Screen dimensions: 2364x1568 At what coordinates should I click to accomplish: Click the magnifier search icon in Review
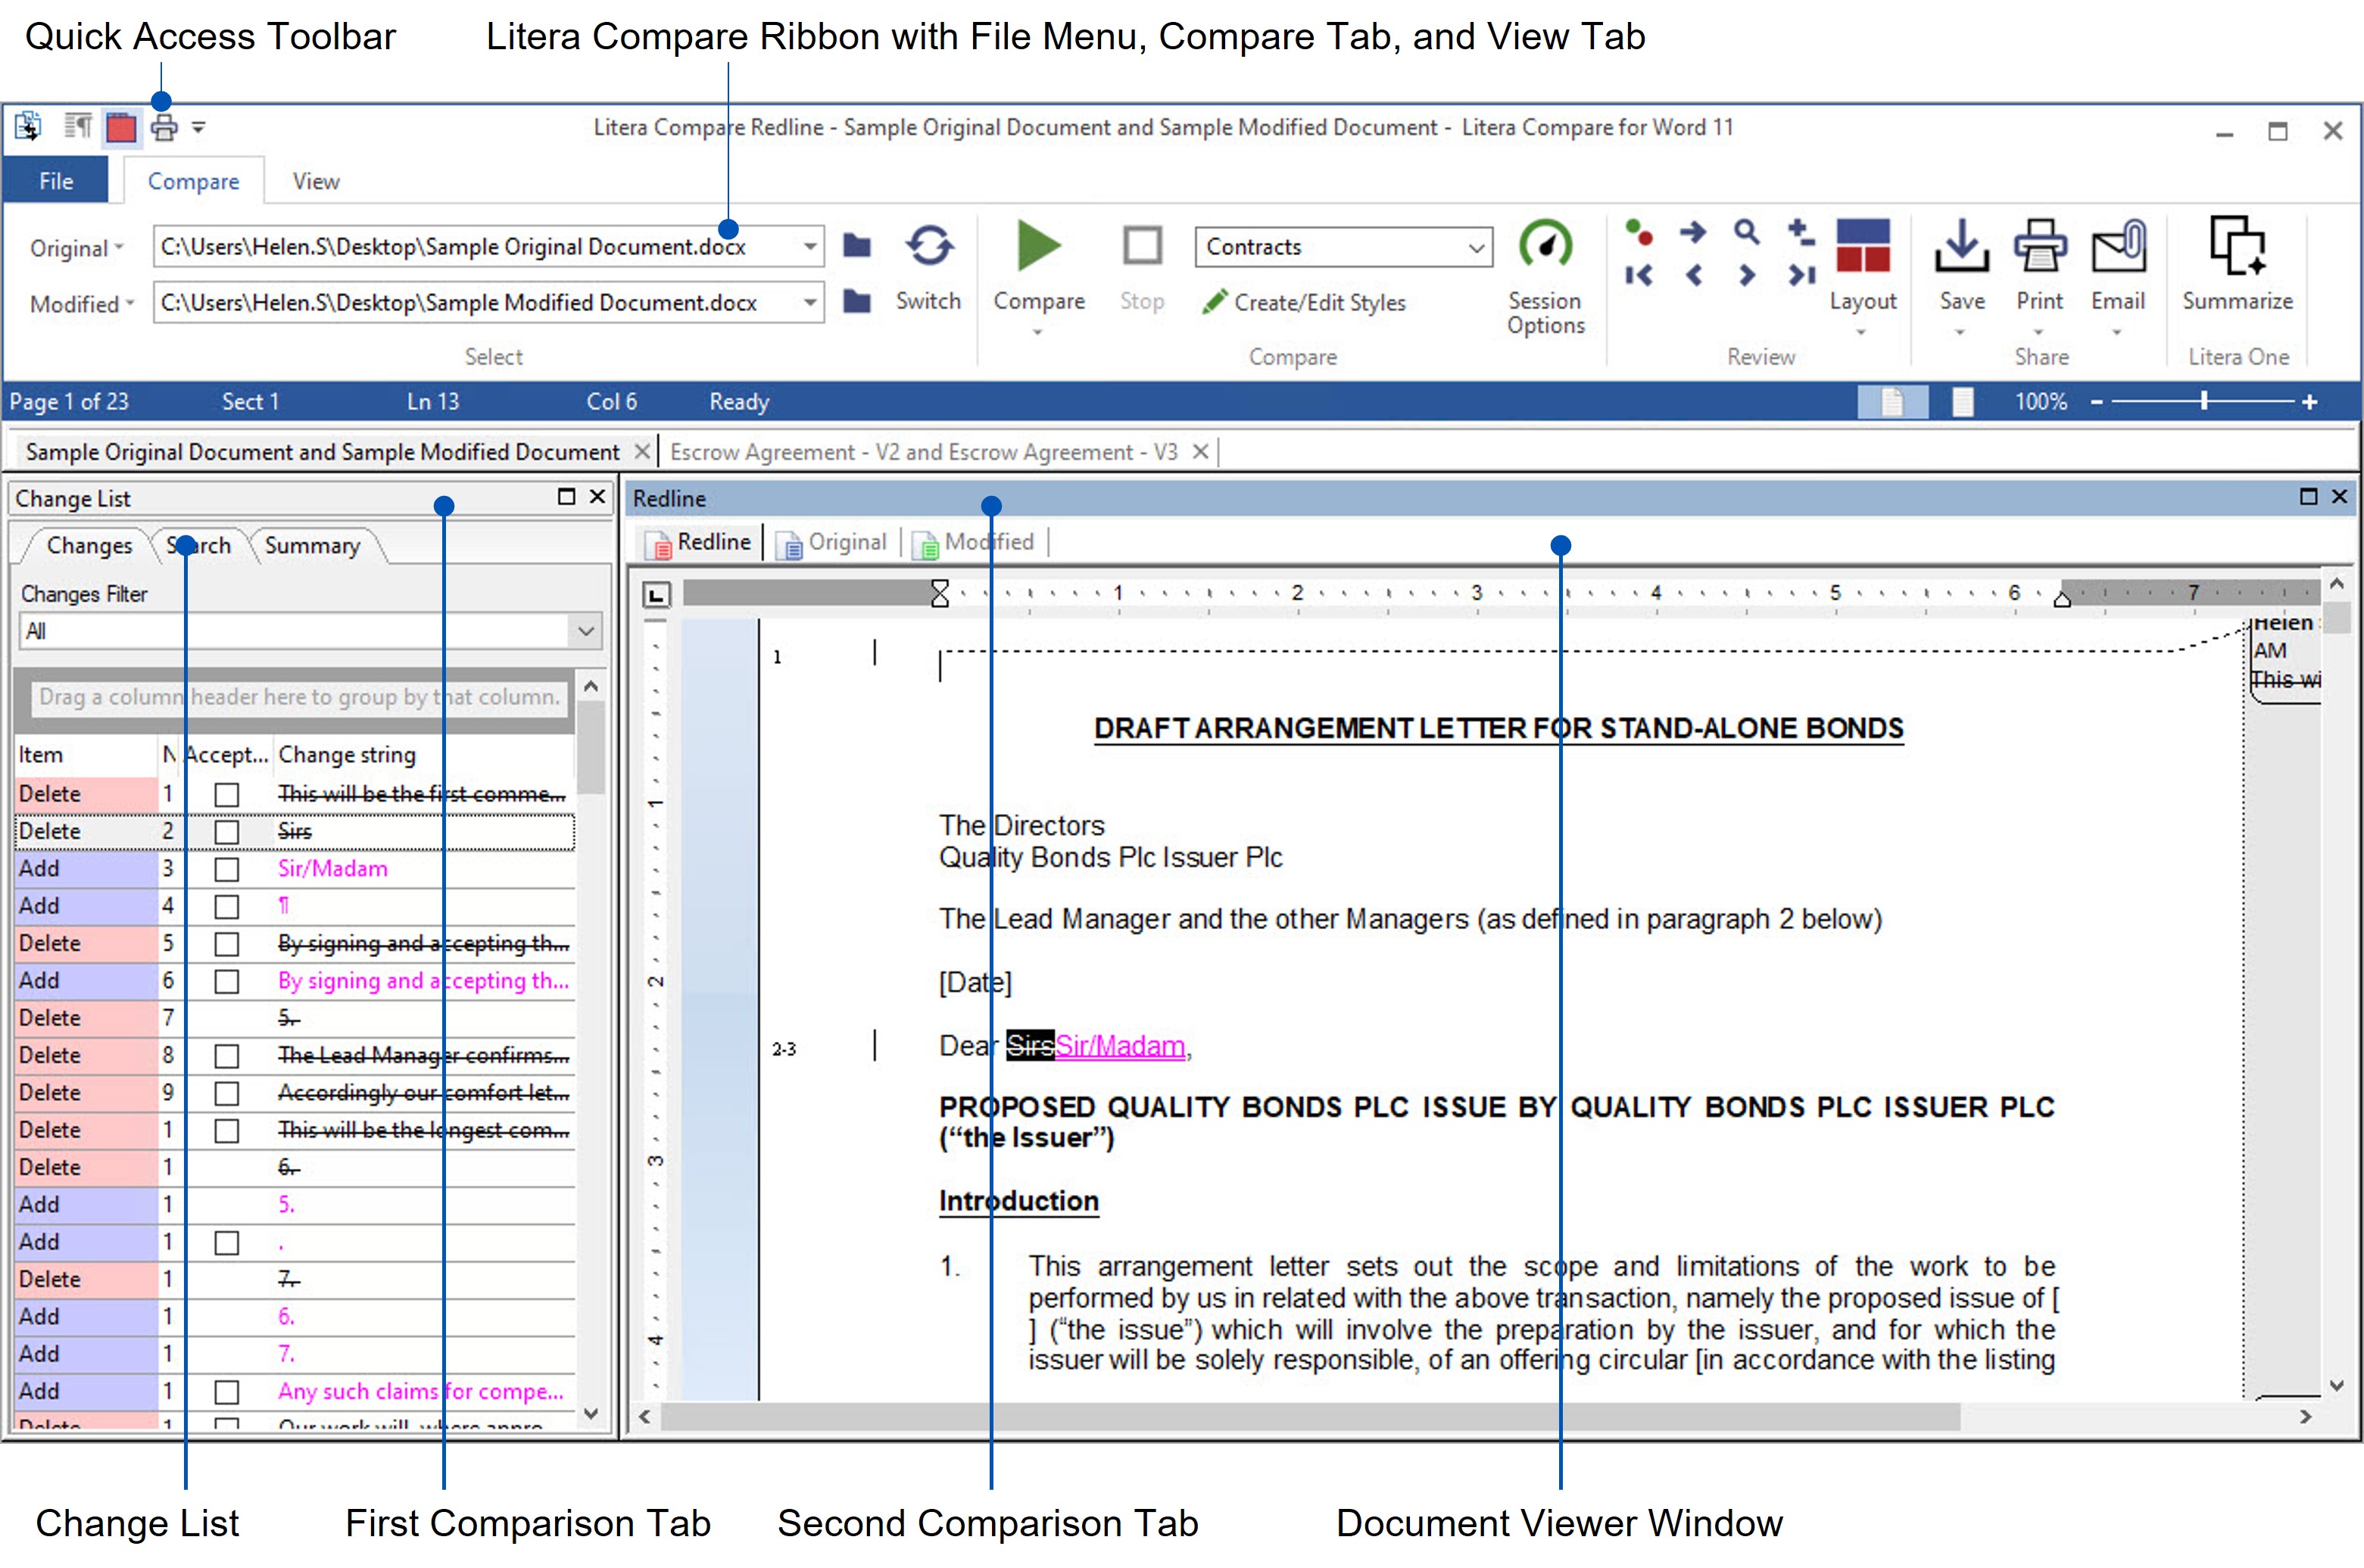[x=1746, y=232]
